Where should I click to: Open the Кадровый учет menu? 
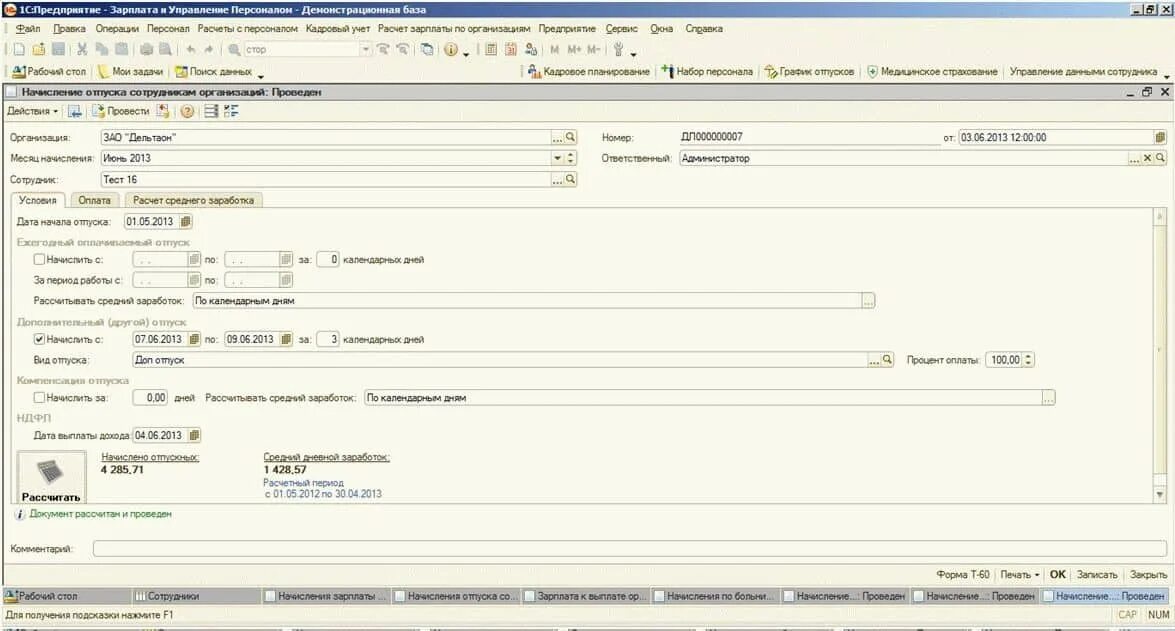(338, 28)
